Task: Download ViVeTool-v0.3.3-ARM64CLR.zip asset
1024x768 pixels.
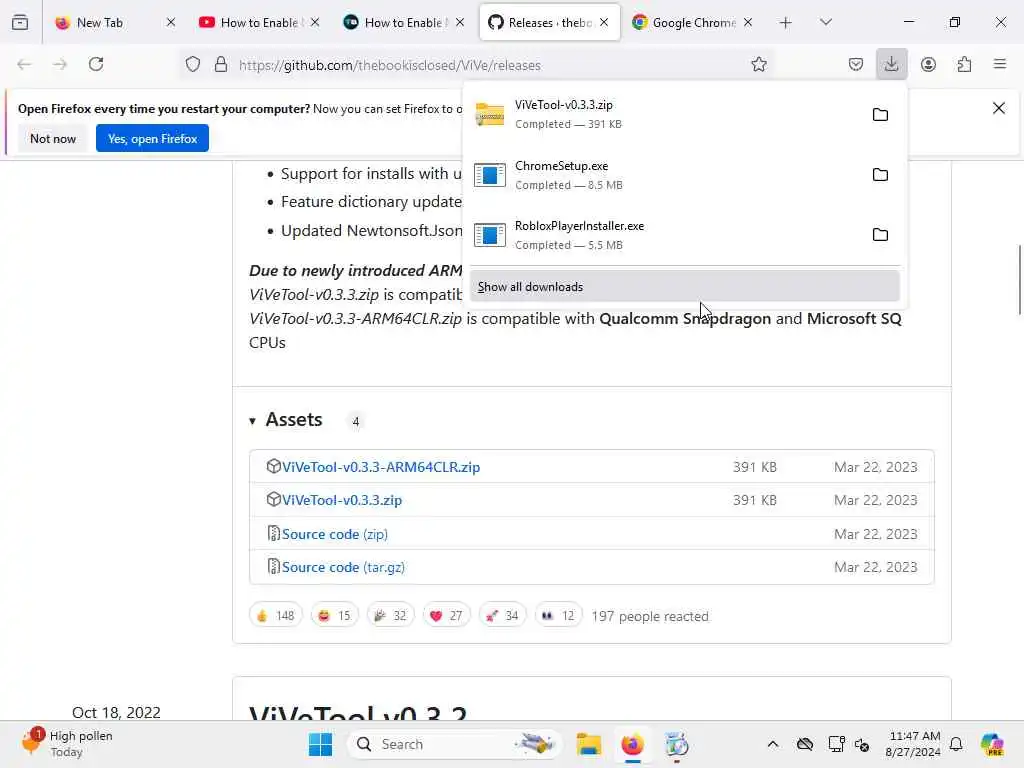Action: (381, 467)
